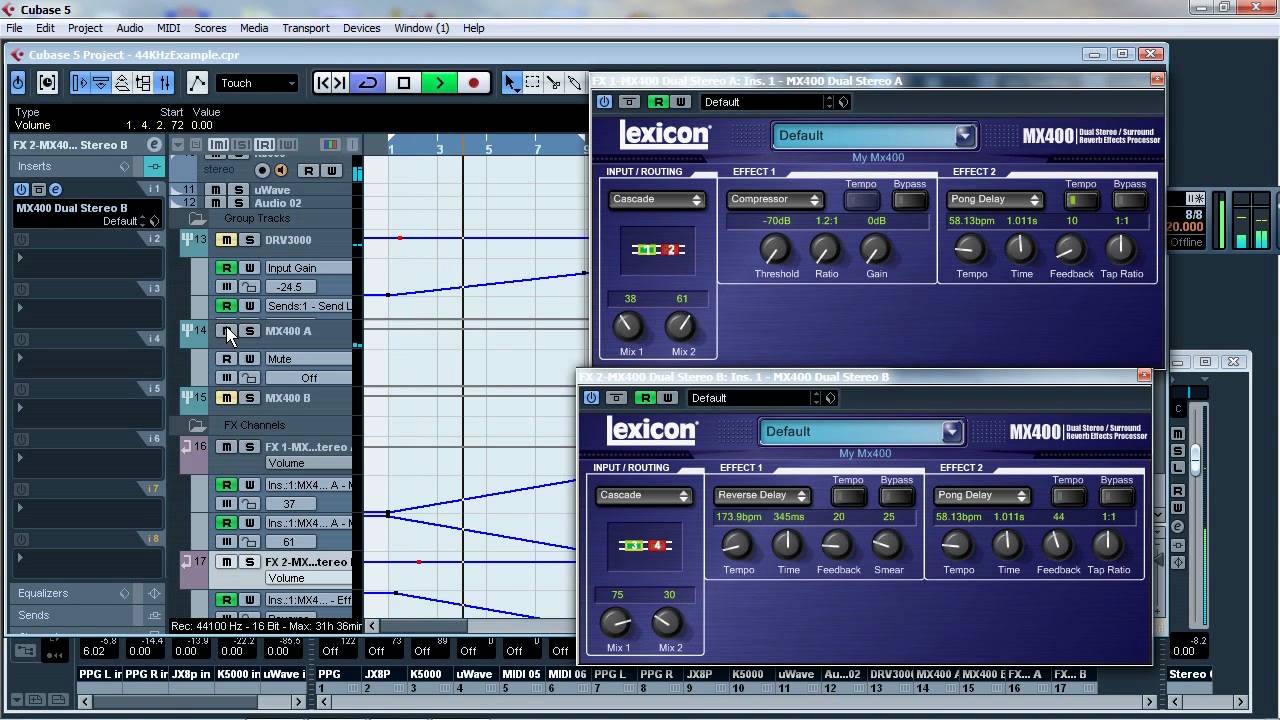1280x720 pixels.
Task: Open the Window (1) menu
Action: (x=421, y=28)
